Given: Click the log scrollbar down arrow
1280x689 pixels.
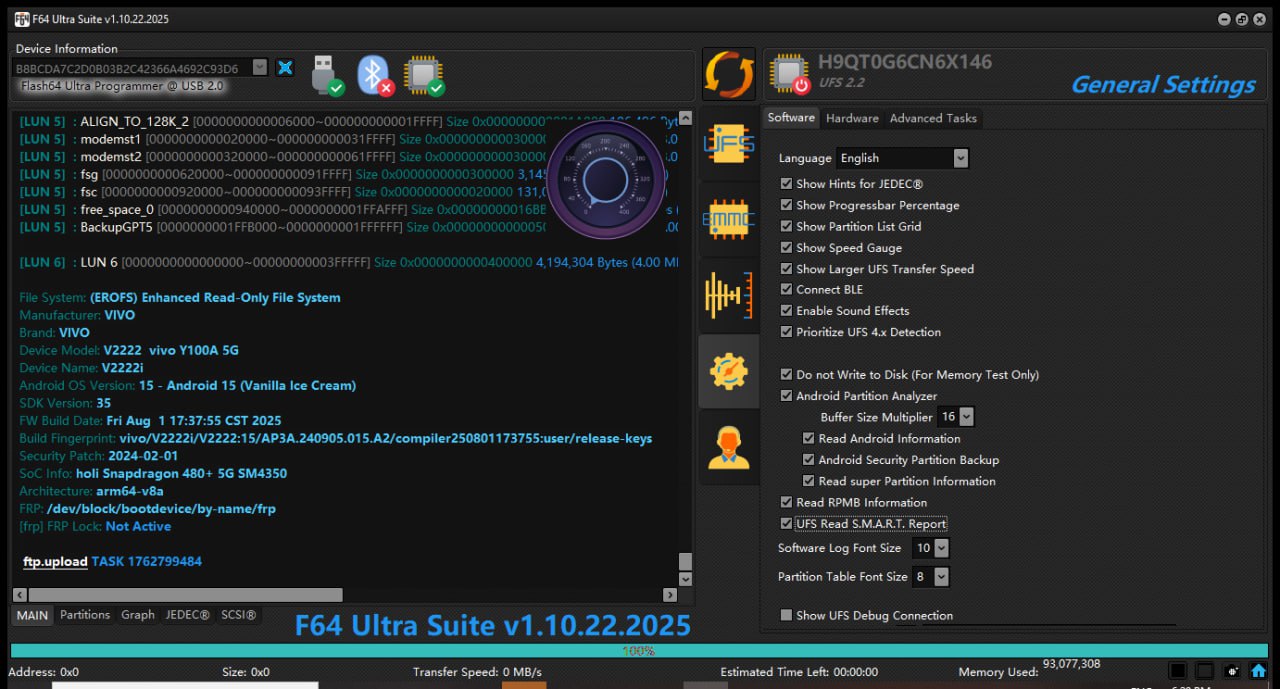Looking at the screenshot, I should pyautogui.click(x=685, y=579).
